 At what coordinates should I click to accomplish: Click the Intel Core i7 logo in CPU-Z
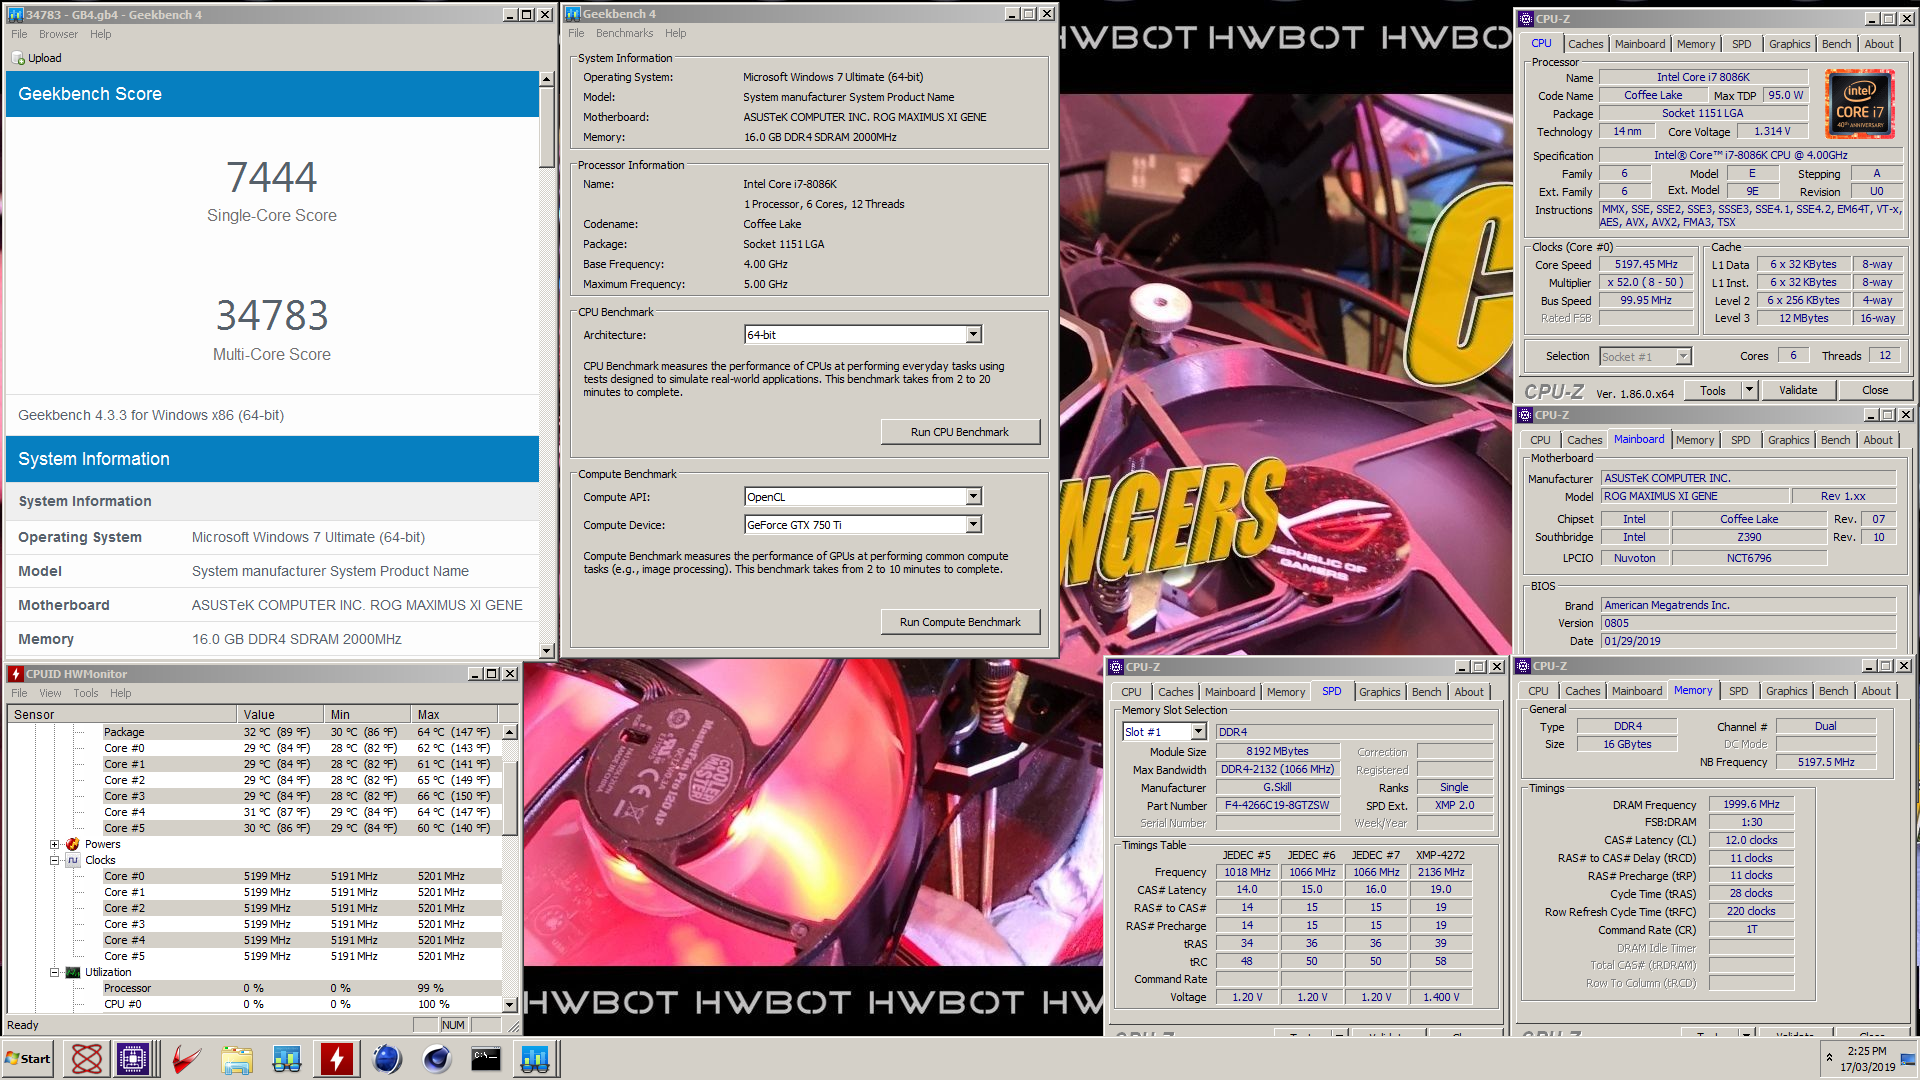pos(1859,103)
